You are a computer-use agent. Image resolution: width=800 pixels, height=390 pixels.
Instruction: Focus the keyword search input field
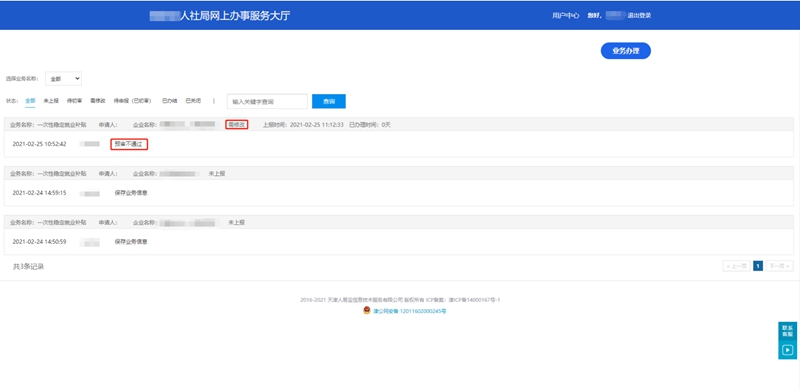[267, 102]
